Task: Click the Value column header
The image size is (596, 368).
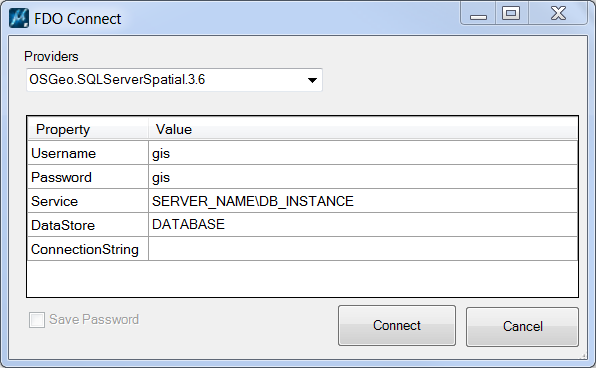Action: tap(363, 129)
